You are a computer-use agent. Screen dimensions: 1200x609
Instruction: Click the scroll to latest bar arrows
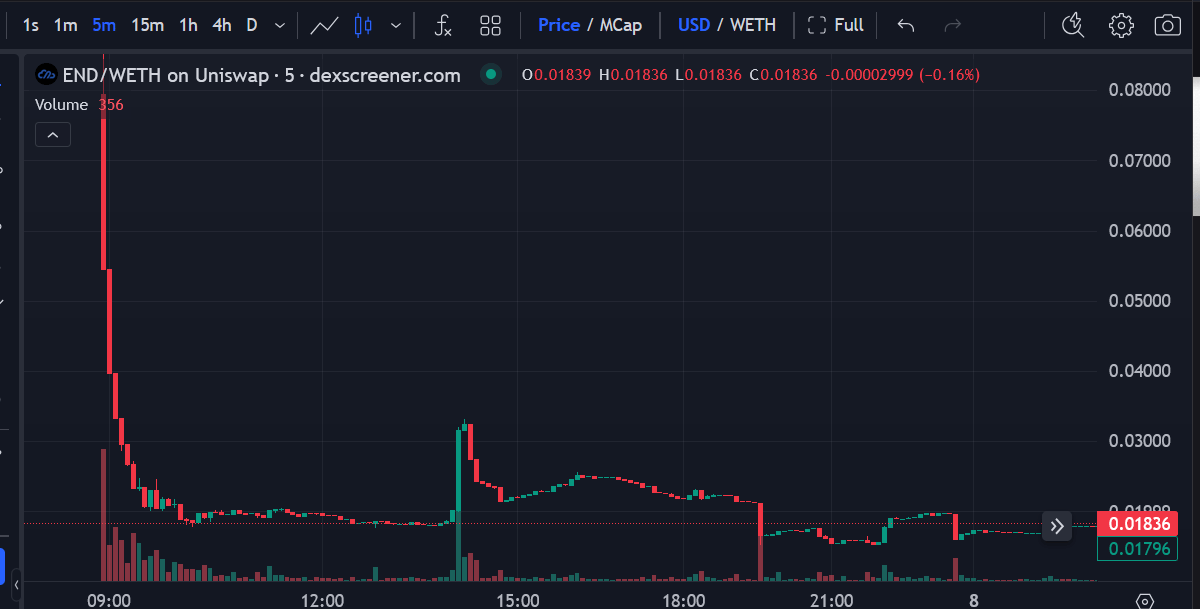(x=1057, y=526)
